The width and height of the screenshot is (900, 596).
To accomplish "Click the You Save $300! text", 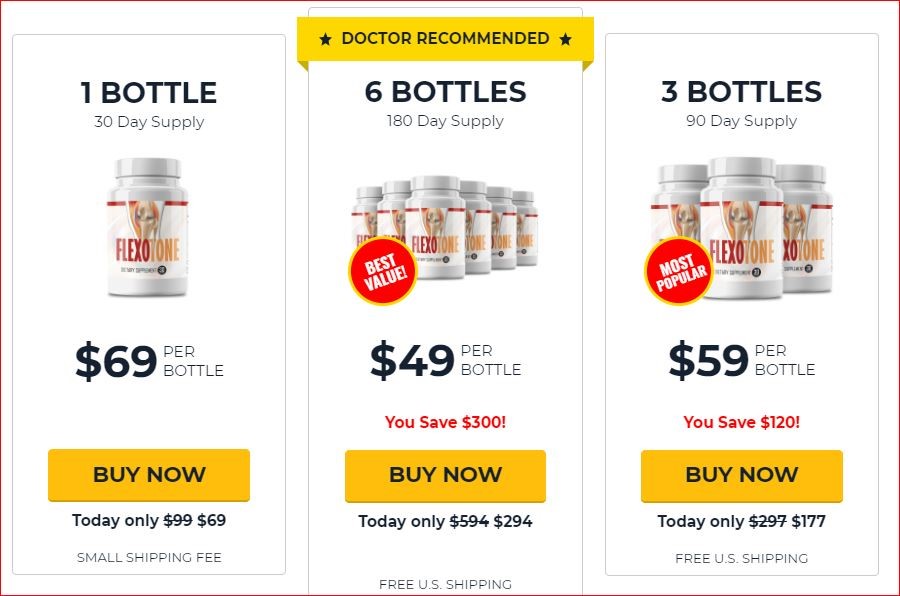I will point(445,422).
